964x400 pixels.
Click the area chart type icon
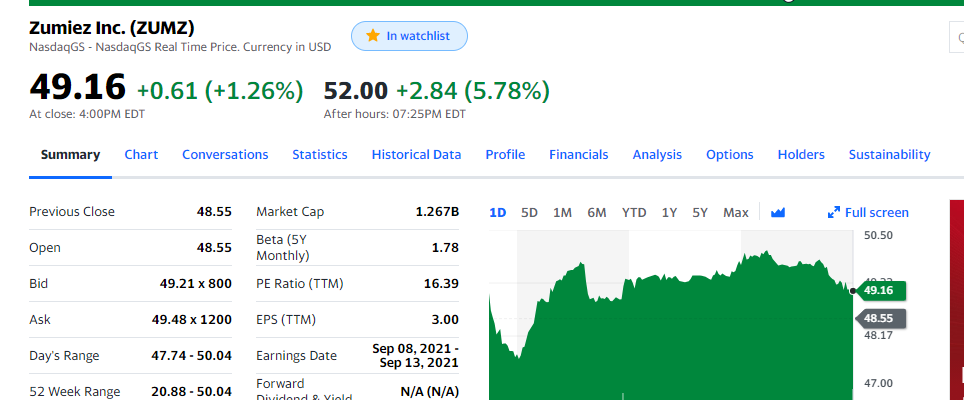[778, 212]
